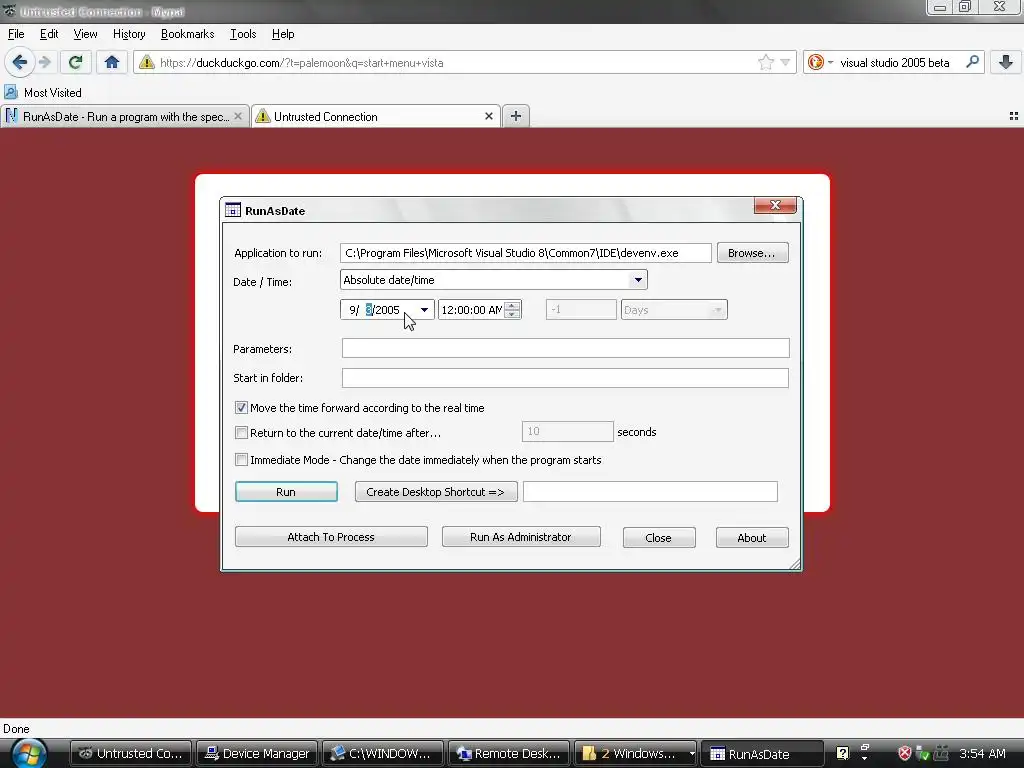Open the History menu
Image resolution: width=1024 pixels, height=768 pixels.
129,34
